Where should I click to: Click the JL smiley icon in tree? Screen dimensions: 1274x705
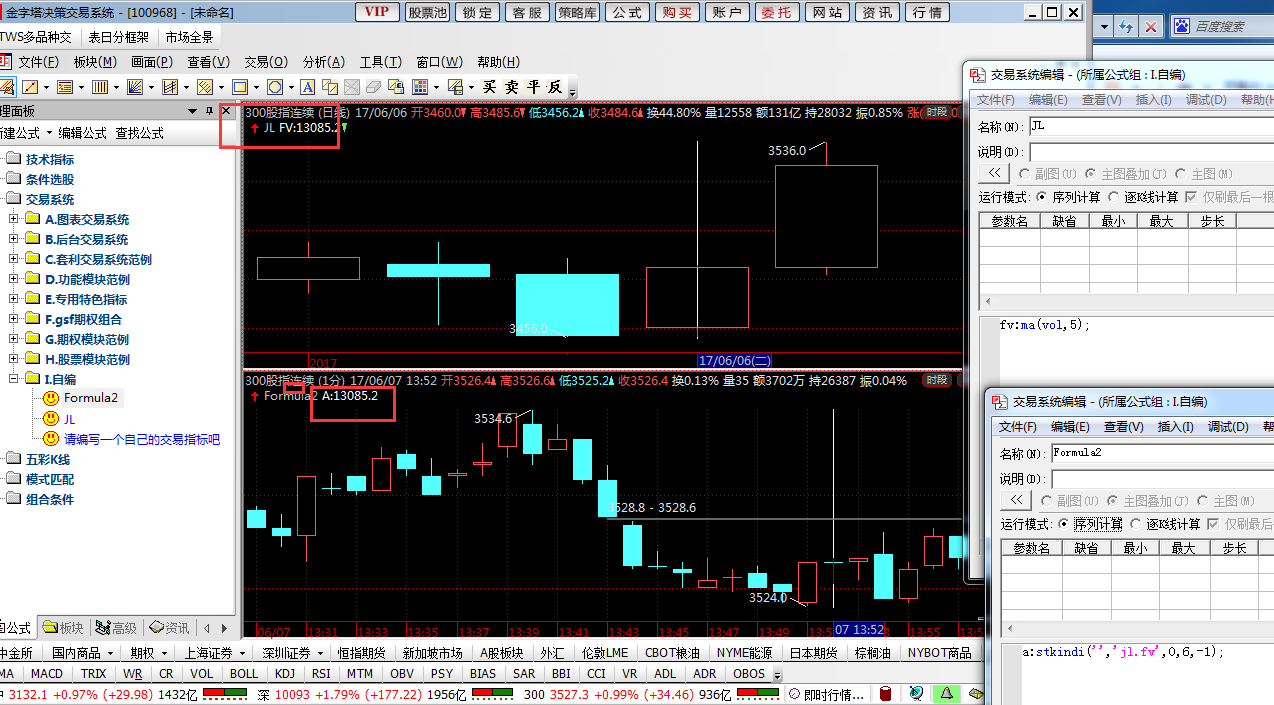pyautogui.click(x=51, y=418)
